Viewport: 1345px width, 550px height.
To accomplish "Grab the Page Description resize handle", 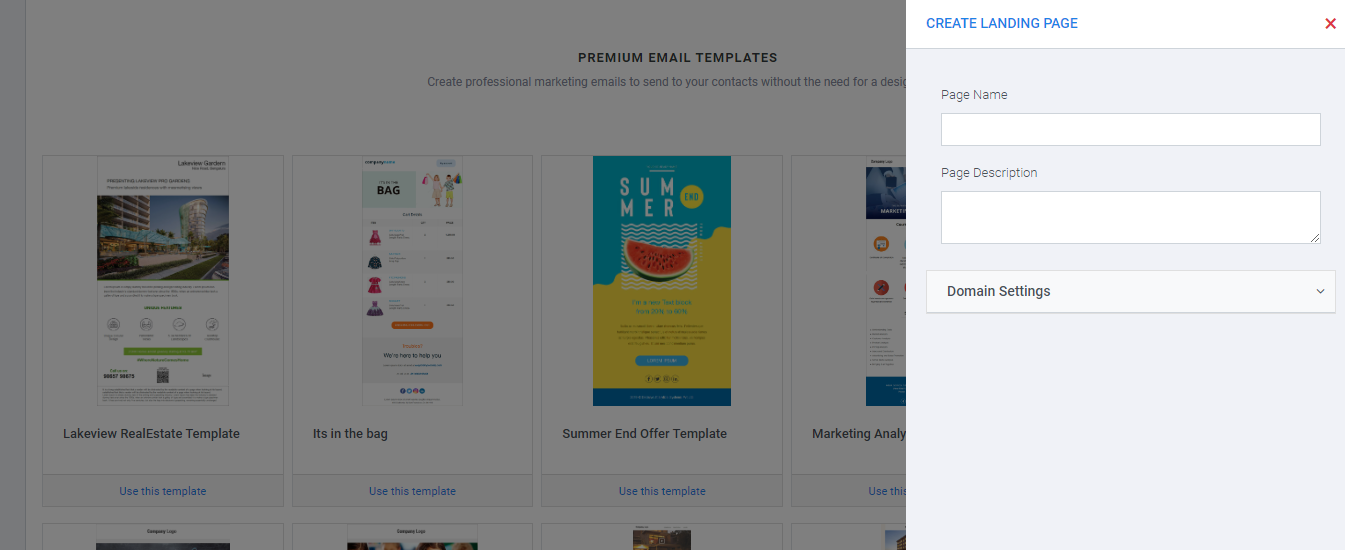I will [x=1315, y=238].
